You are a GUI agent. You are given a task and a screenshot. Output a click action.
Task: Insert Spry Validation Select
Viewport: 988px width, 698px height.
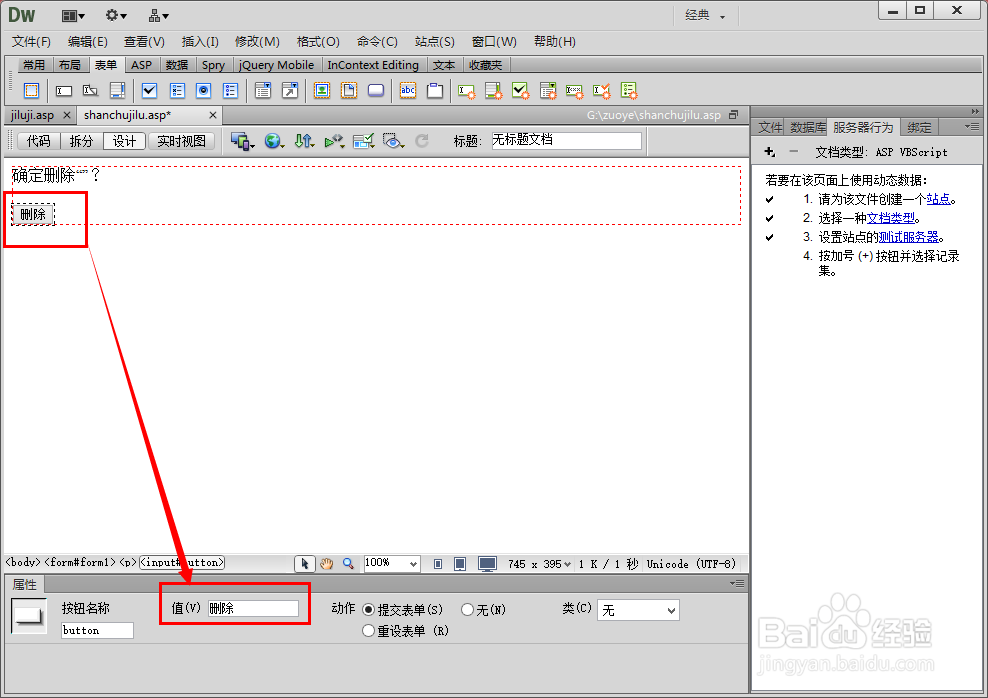[x=548, y=92]
